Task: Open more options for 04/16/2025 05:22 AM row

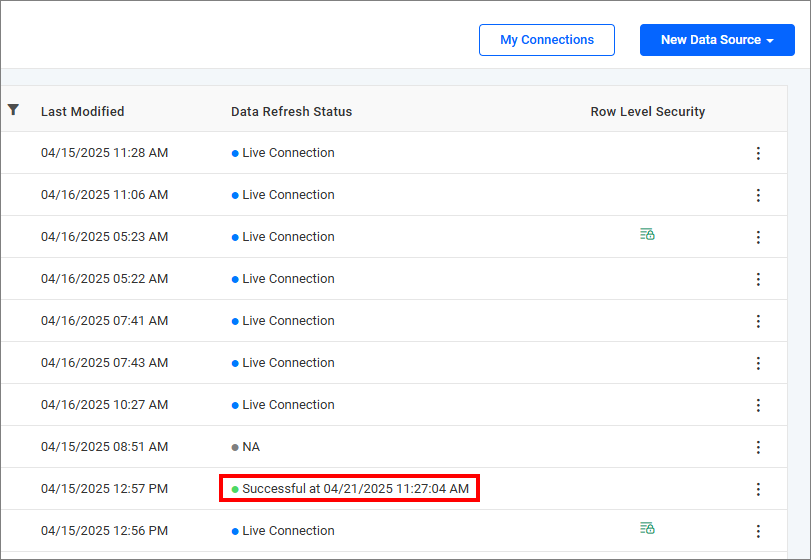Action: tap(758, 279)
